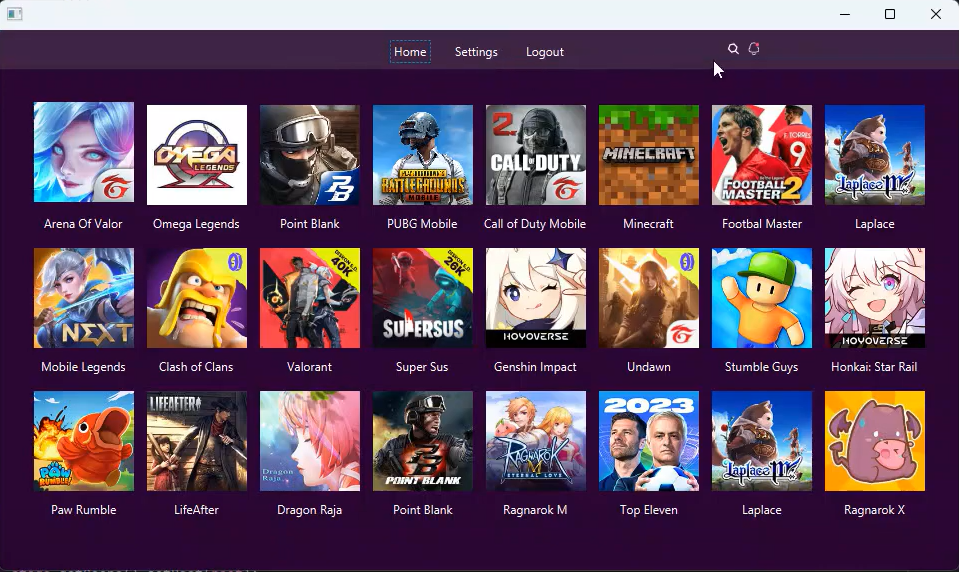Click the 'Ragnarok X' label

pos(875,510)
